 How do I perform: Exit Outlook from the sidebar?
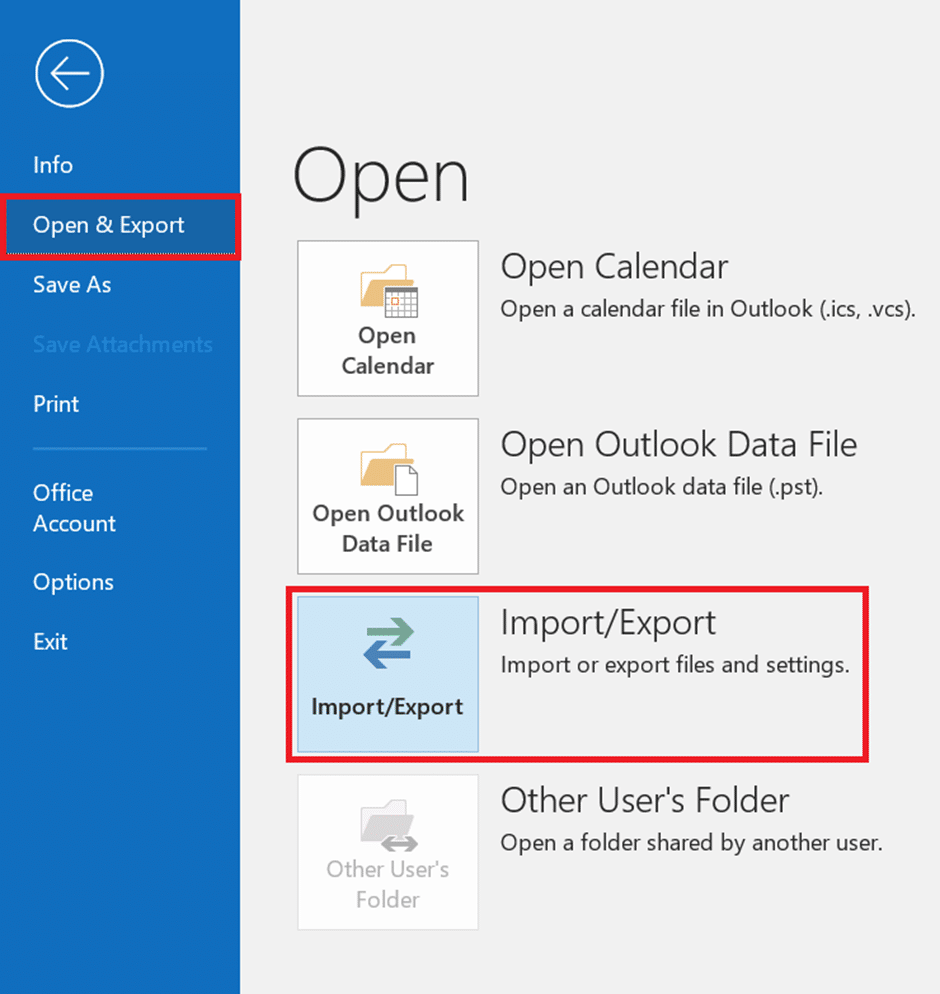pos(50,641)
